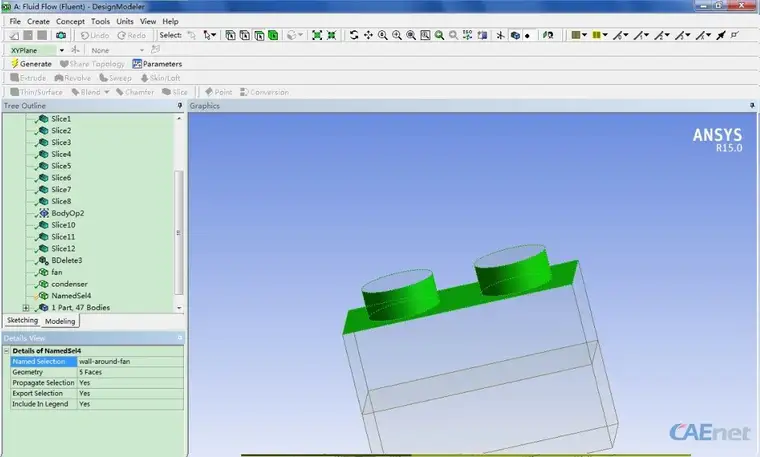Image resolution: width=760 pixels, height=457 pixels.
Task: Click the image capture camera icon
Action: coord(61,35)
